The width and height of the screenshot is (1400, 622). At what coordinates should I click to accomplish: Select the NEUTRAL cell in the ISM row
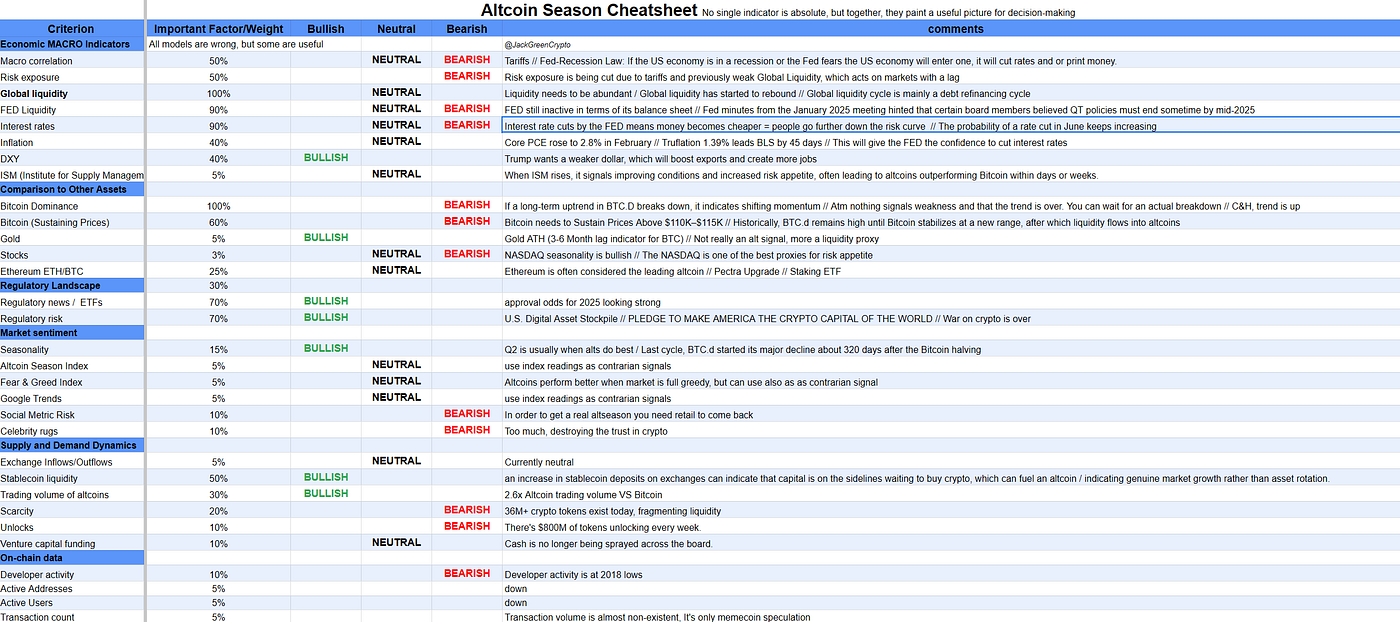[397, 174]
